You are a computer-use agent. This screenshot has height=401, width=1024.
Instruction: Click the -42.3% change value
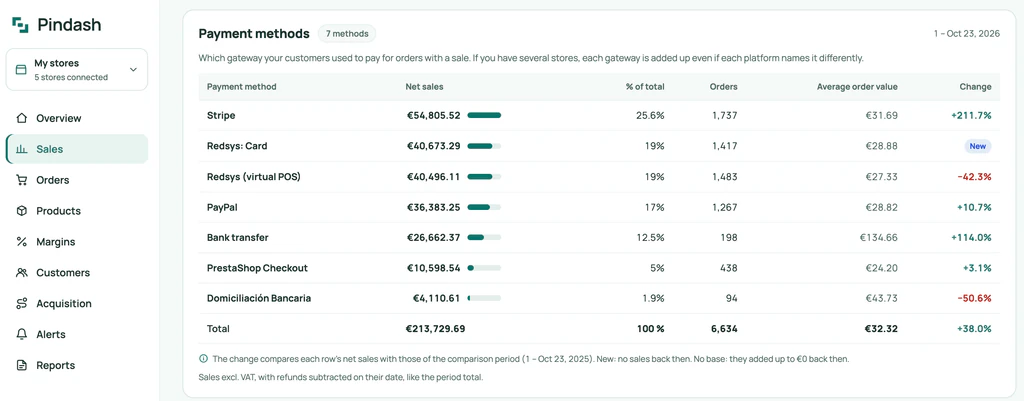click(x=974, y=177)
